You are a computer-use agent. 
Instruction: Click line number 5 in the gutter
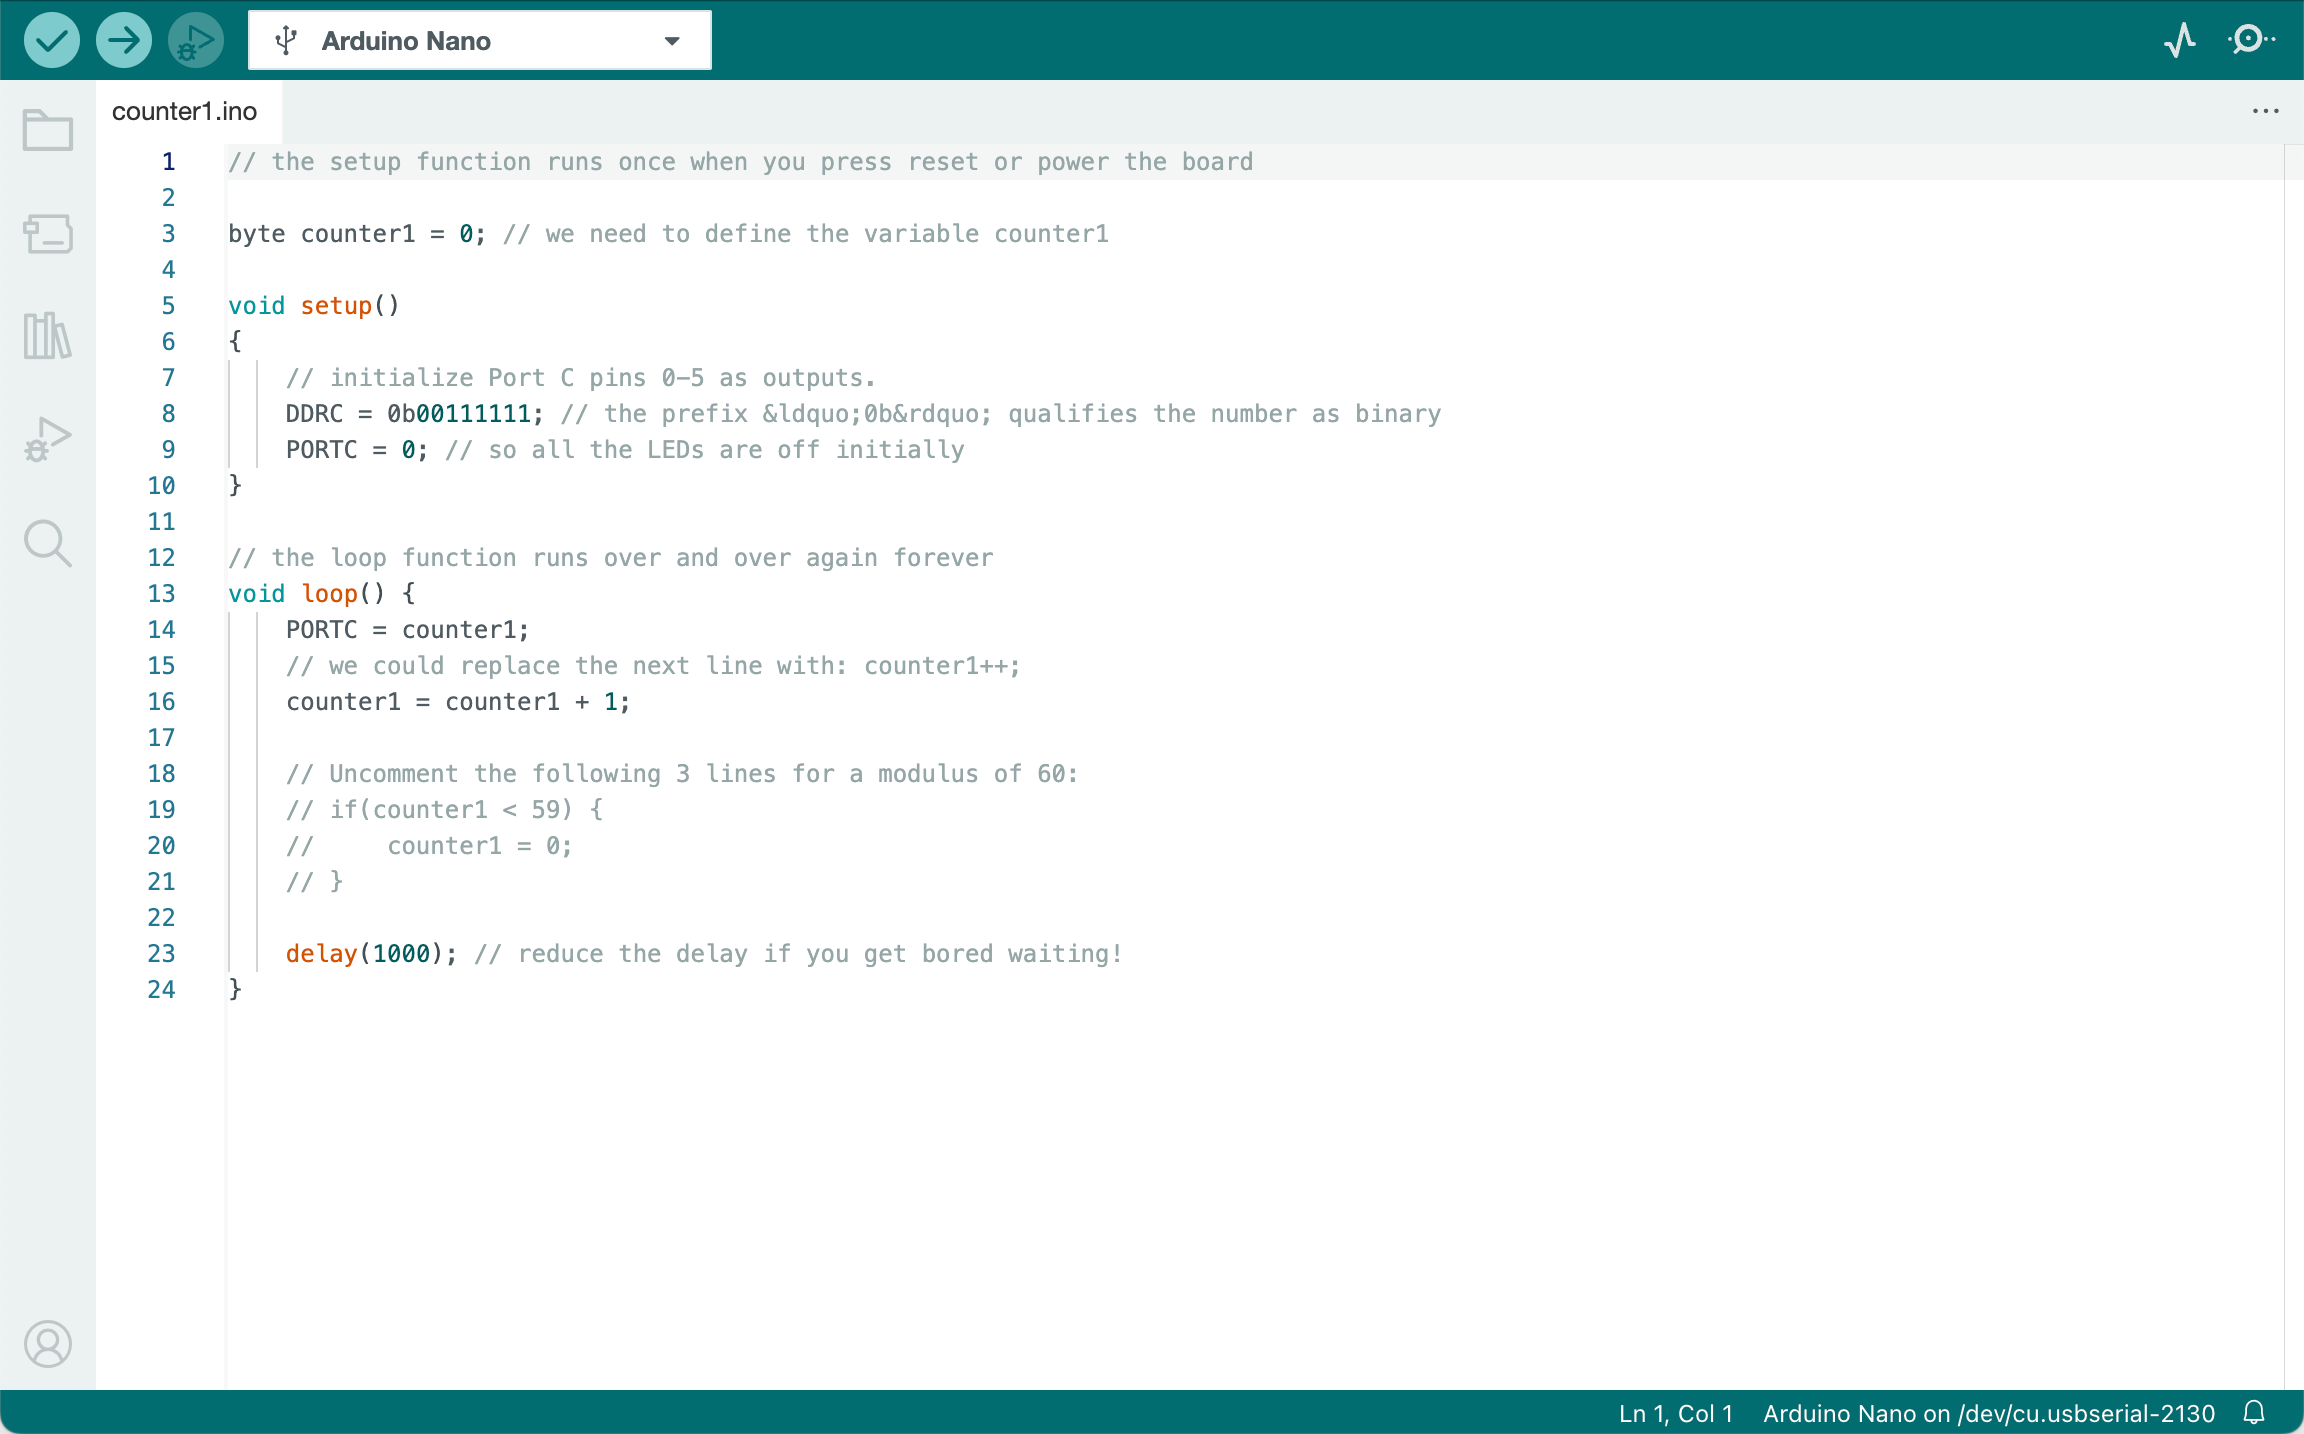click(168, 306)
